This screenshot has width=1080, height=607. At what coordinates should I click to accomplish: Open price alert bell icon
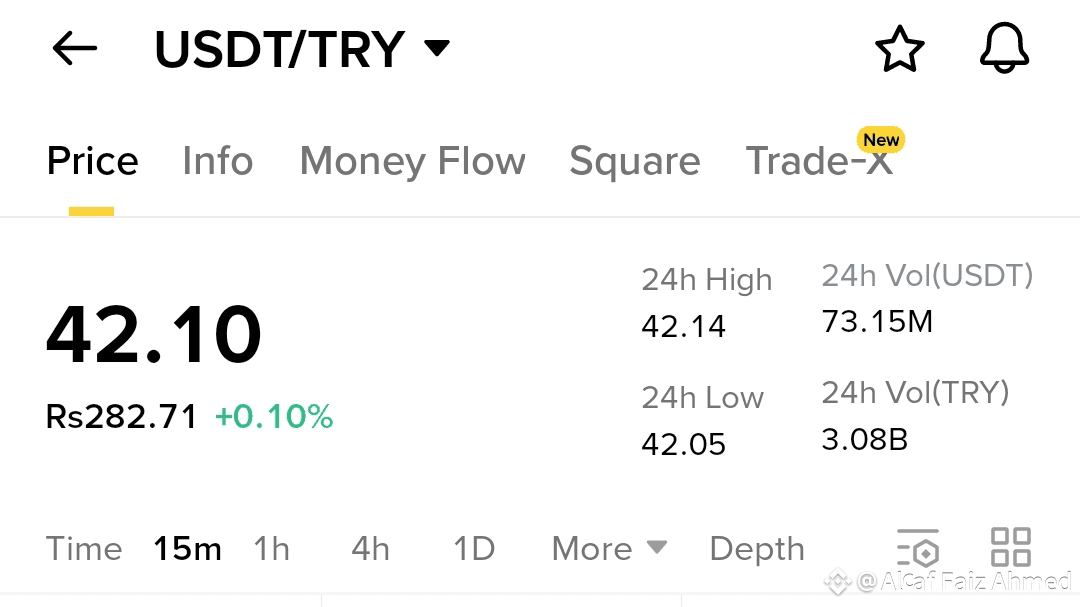1004,49
